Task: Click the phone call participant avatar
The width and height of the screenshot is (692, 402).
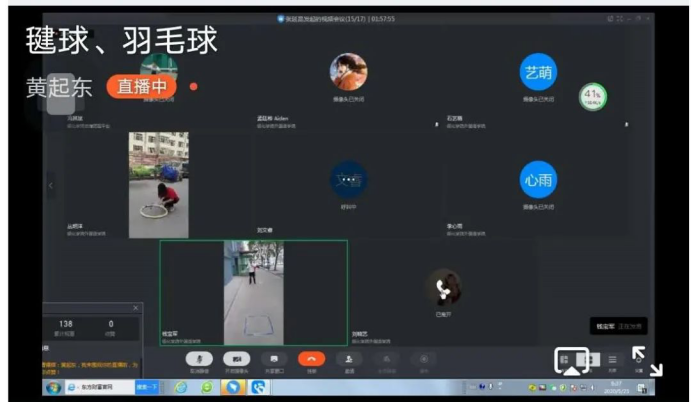Action: 442,288
